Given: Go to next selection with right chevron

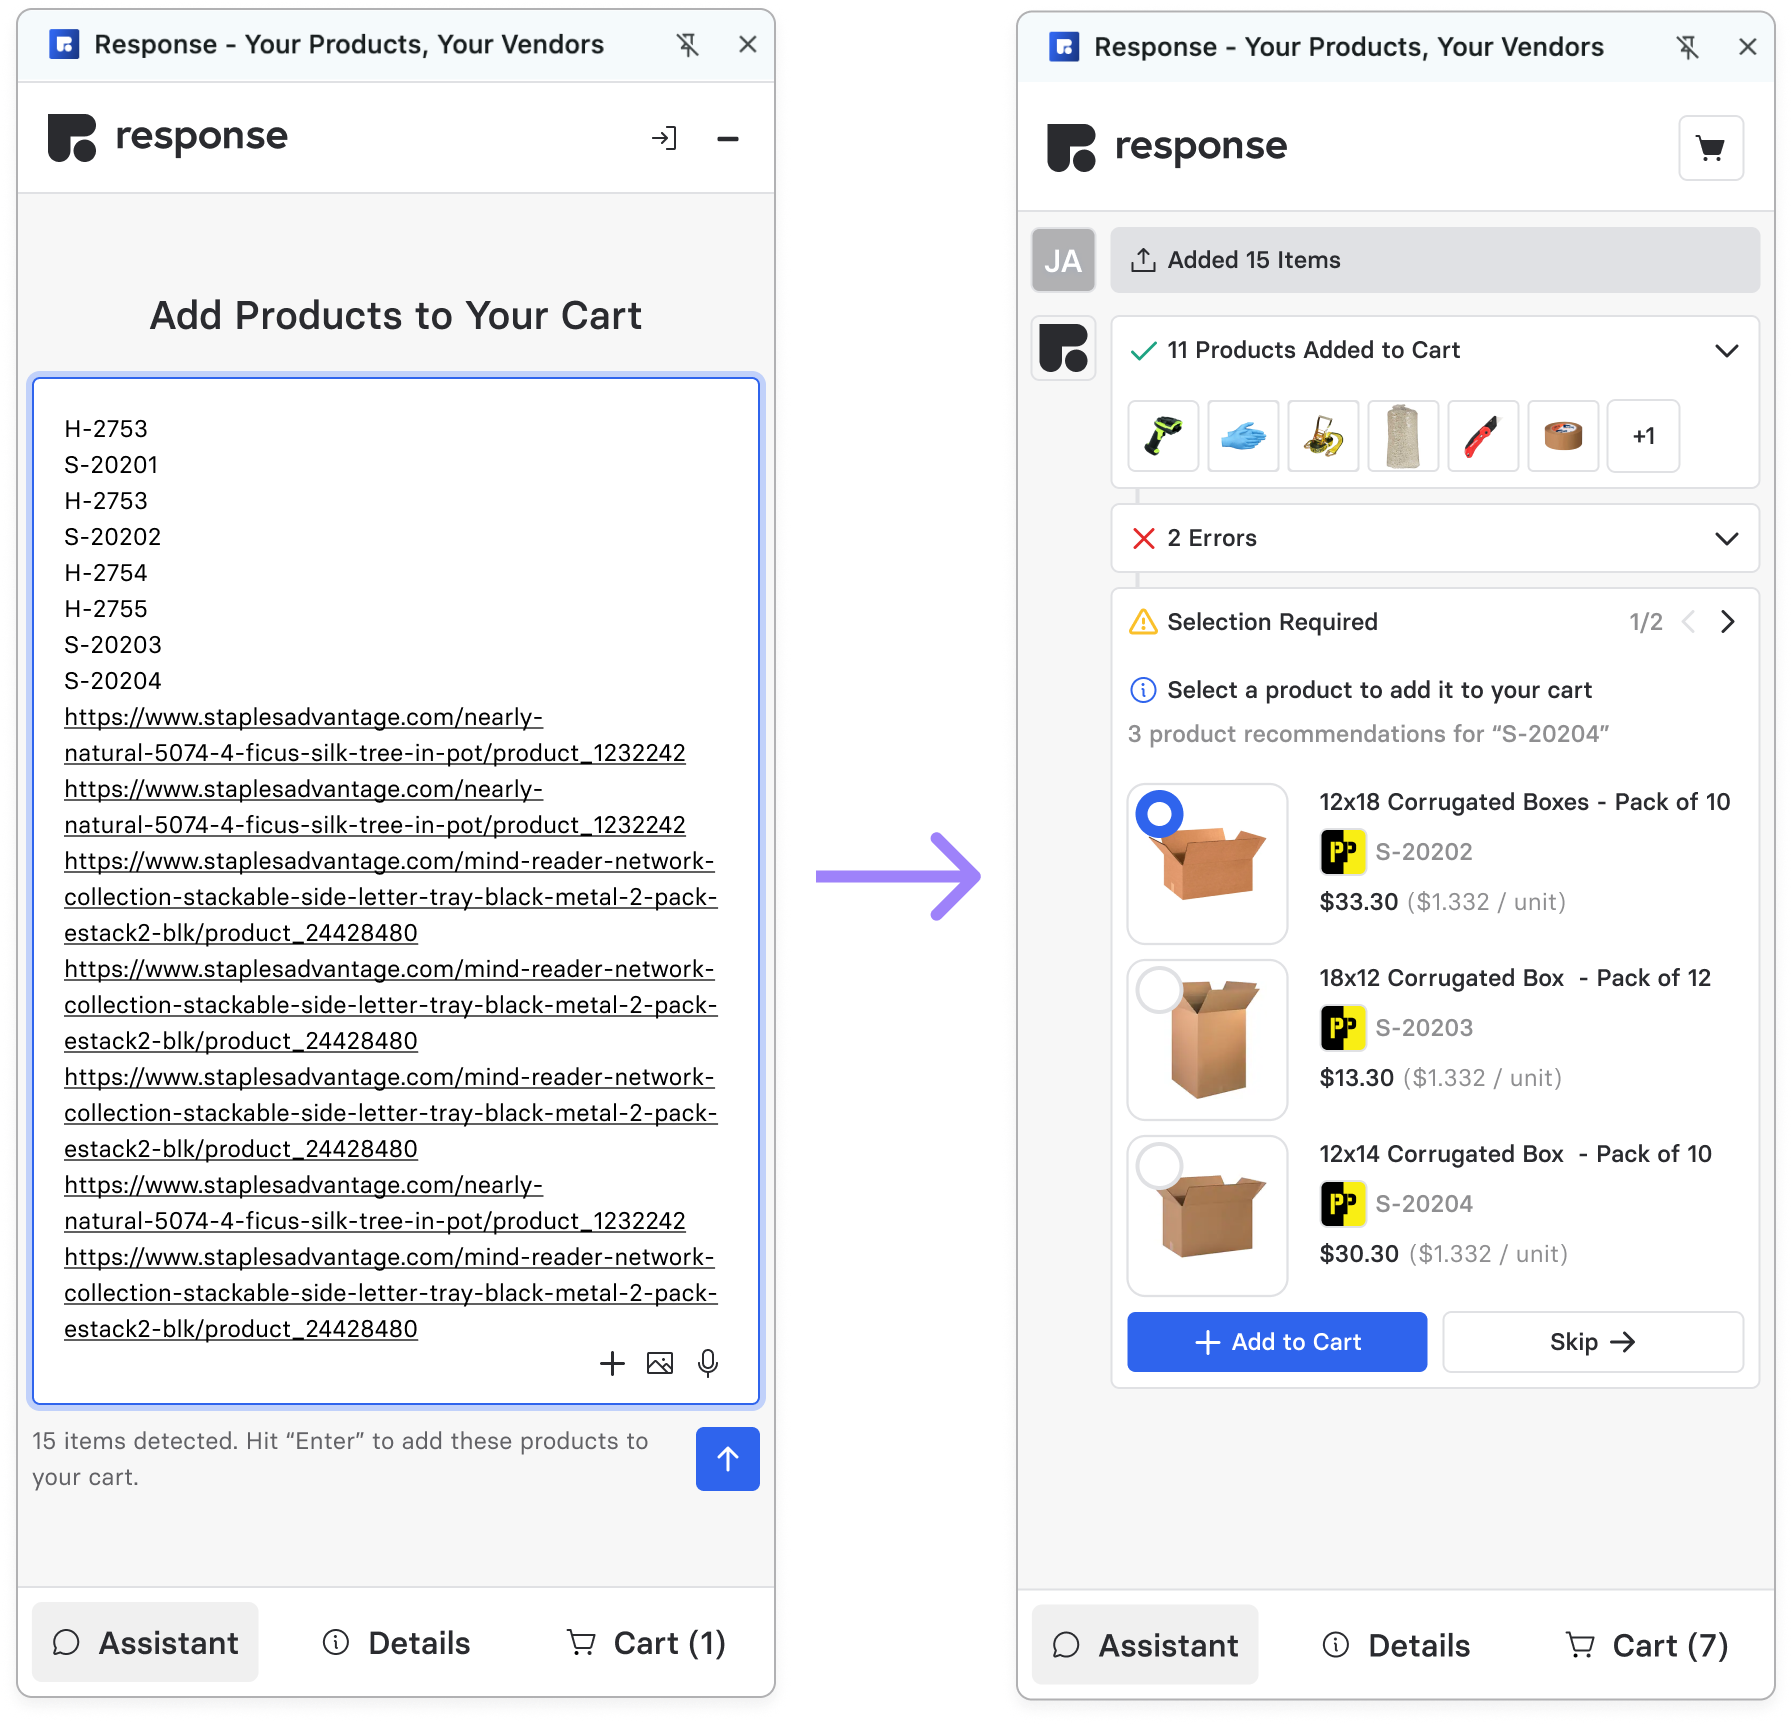Looking at the screenshot, I should (1727, 622).
